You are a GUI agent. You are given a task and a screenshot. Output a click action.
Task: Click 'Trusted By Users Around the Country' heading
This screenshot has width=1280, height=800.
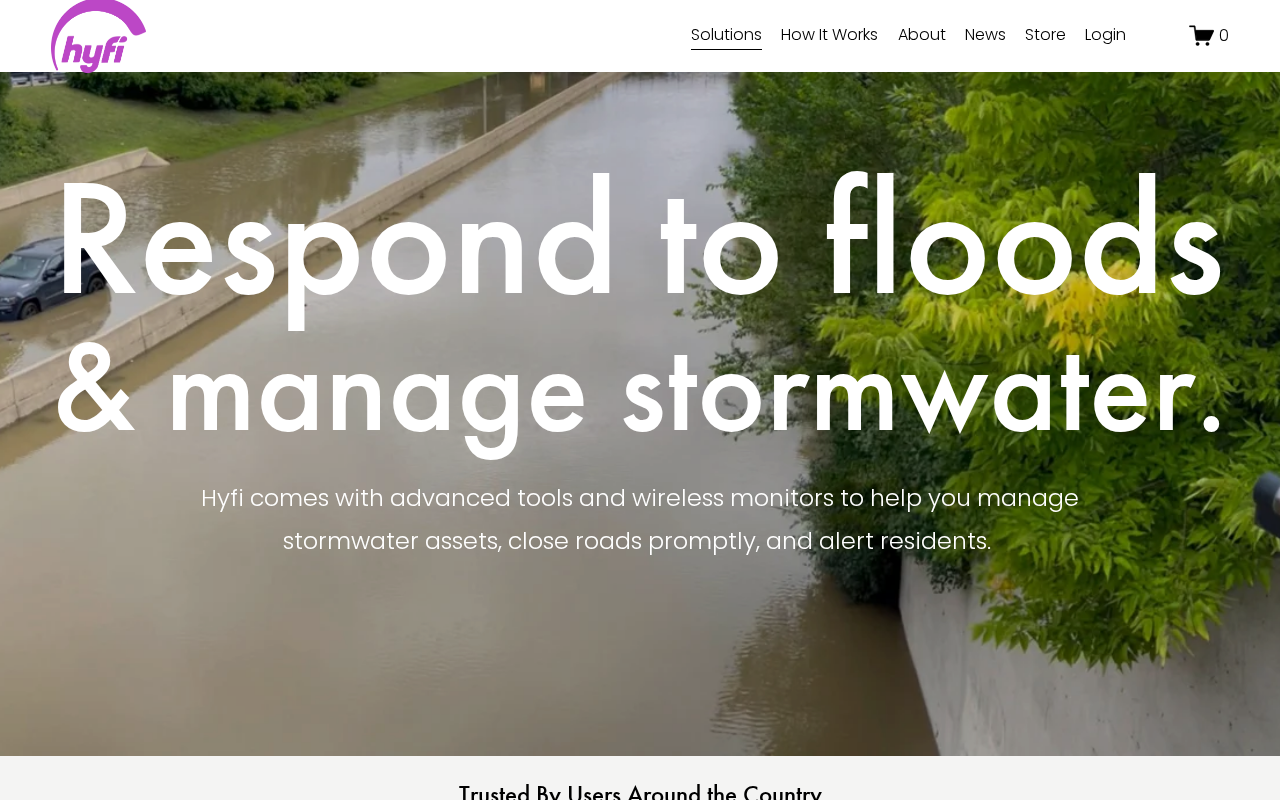640,791
